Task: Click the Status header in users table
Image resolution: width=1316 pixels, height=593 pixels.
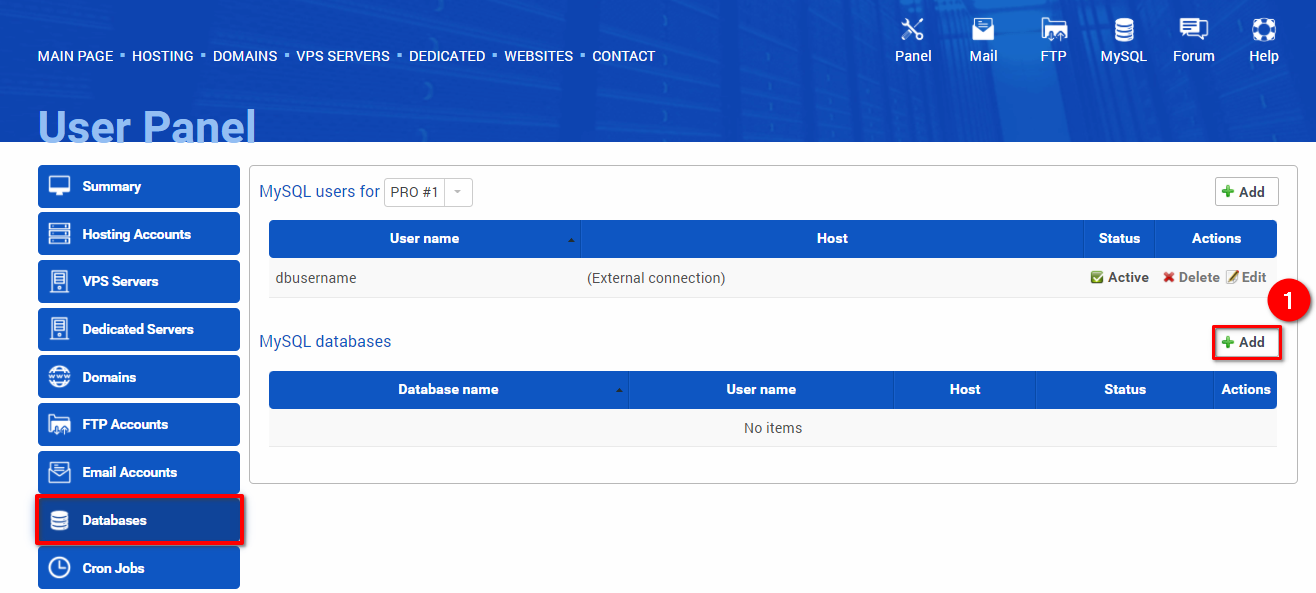Action: pyautogui.click(x=1119, y=238)
